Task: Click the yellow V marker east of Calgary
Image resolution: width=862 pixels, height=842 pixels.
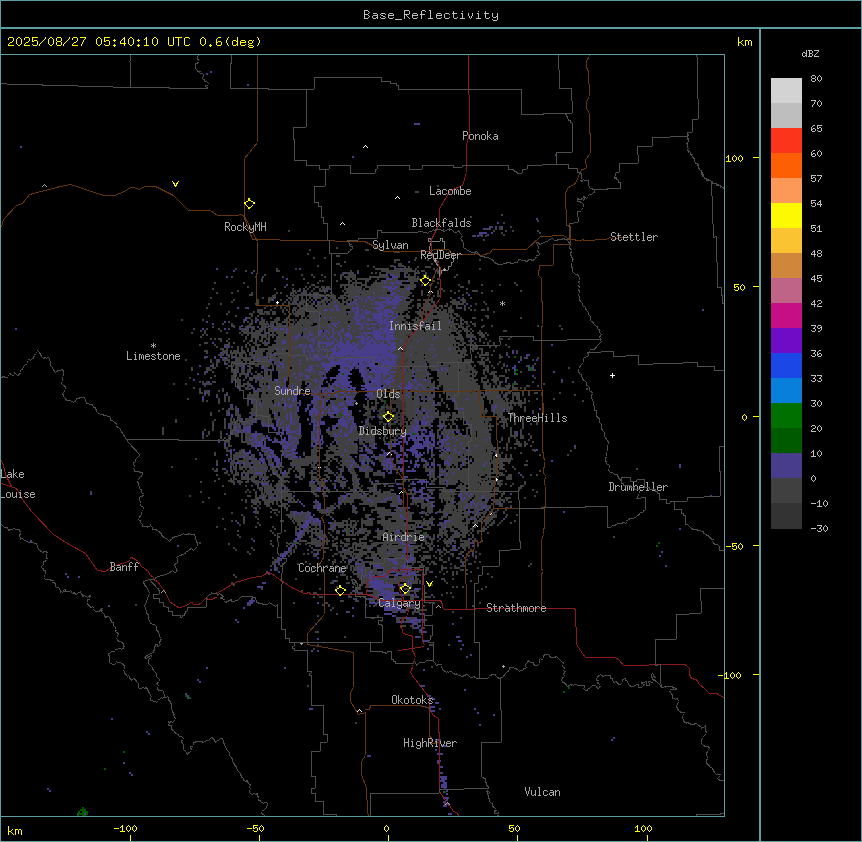Action: 429,584
